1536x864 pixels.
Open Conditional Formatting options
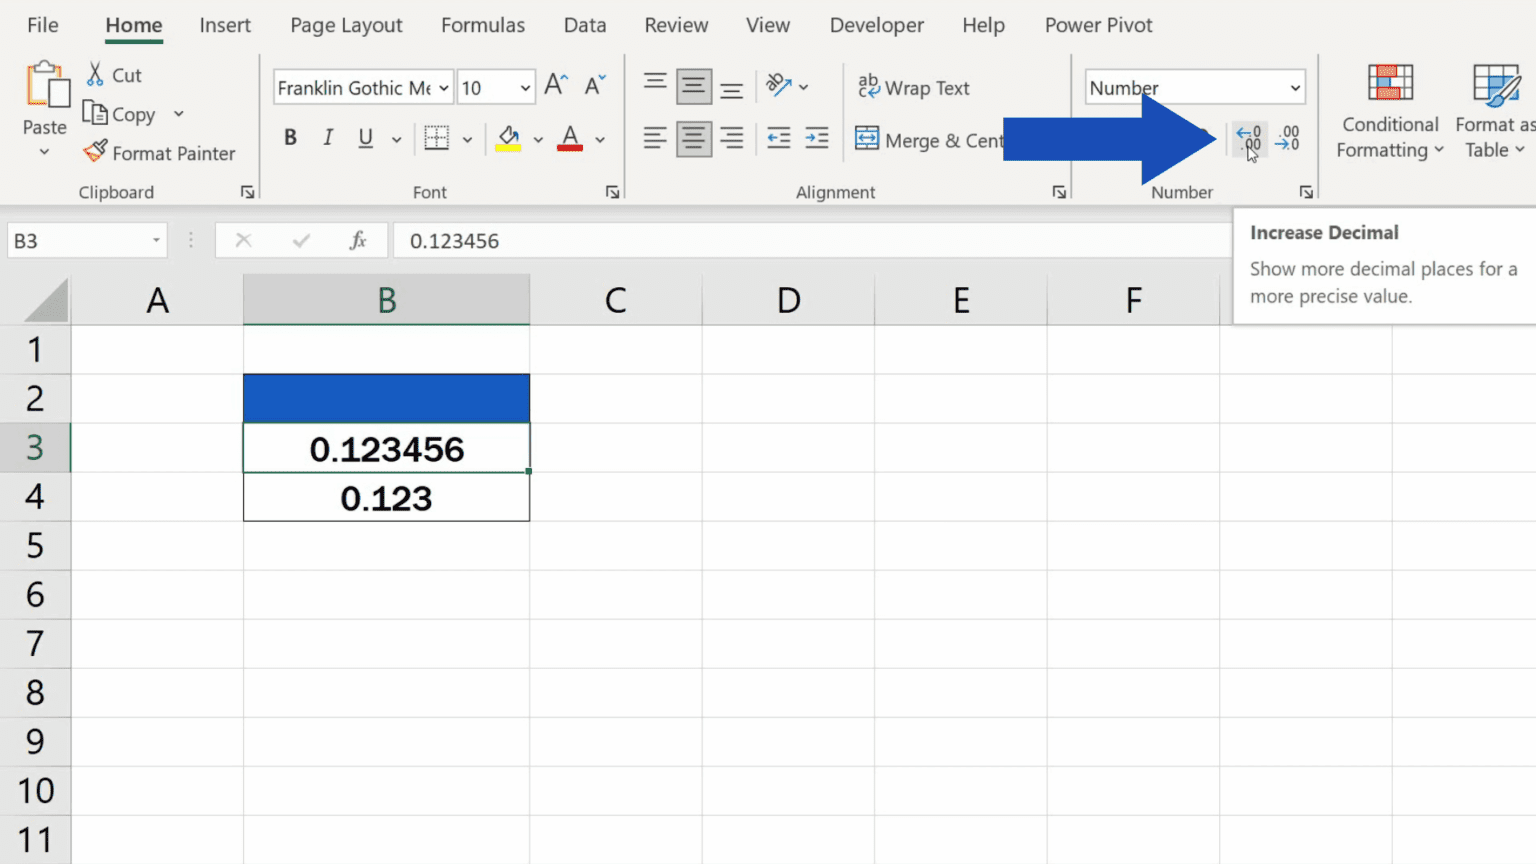pos(1389,112)
